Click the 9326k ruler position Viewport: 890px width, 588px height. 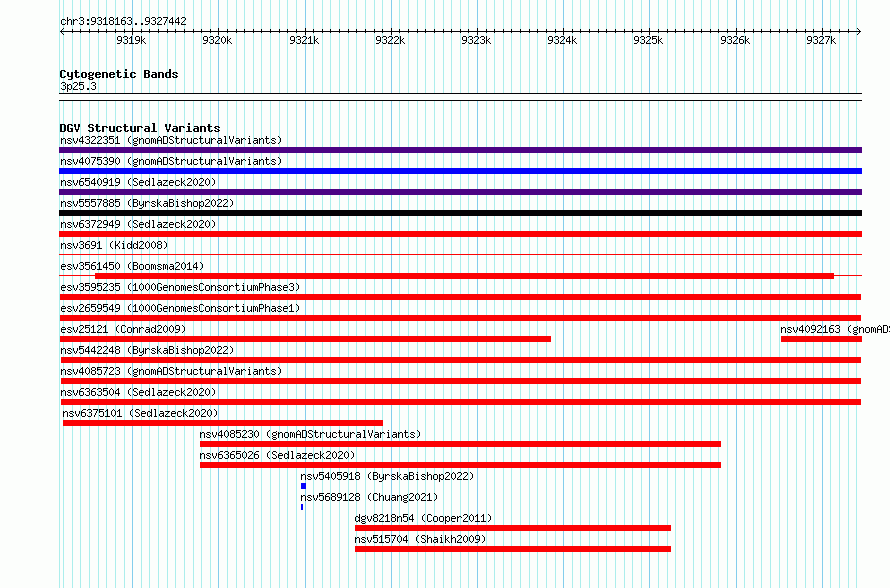pos(735,40)
